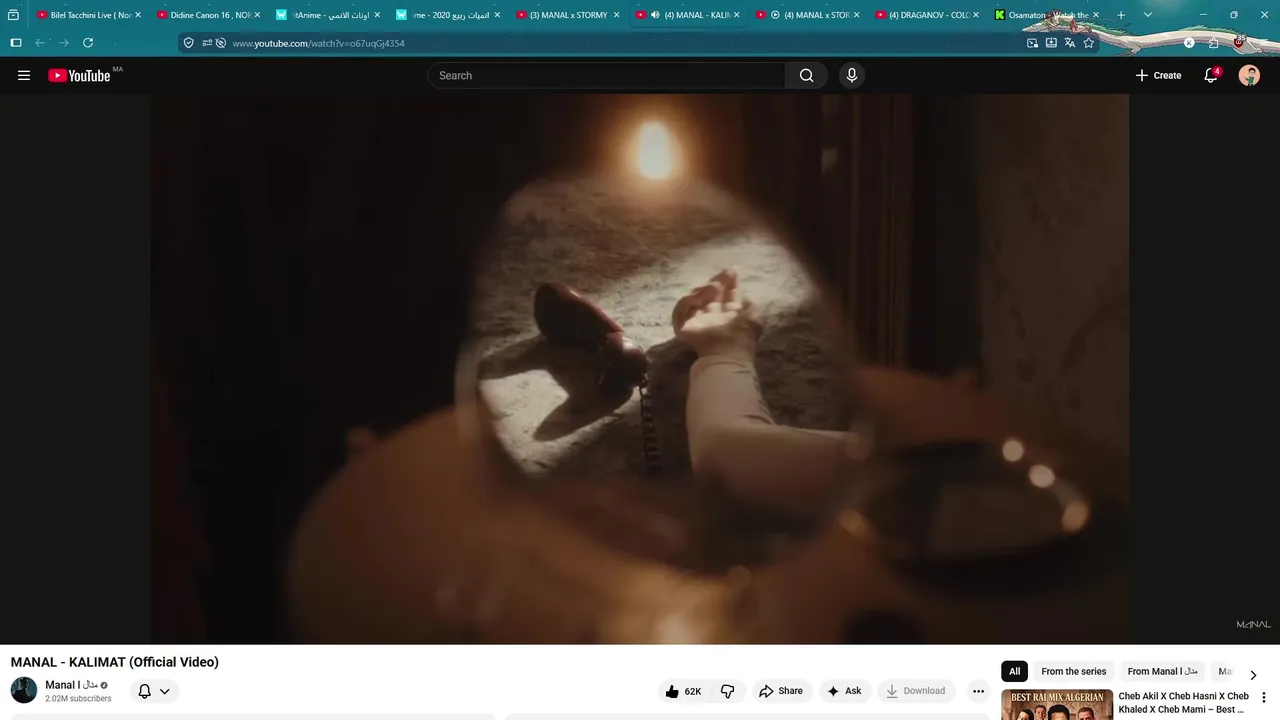Open YouTube notifications bell
Screen dimensions: 1280x720
click(x=1211, y=75)
